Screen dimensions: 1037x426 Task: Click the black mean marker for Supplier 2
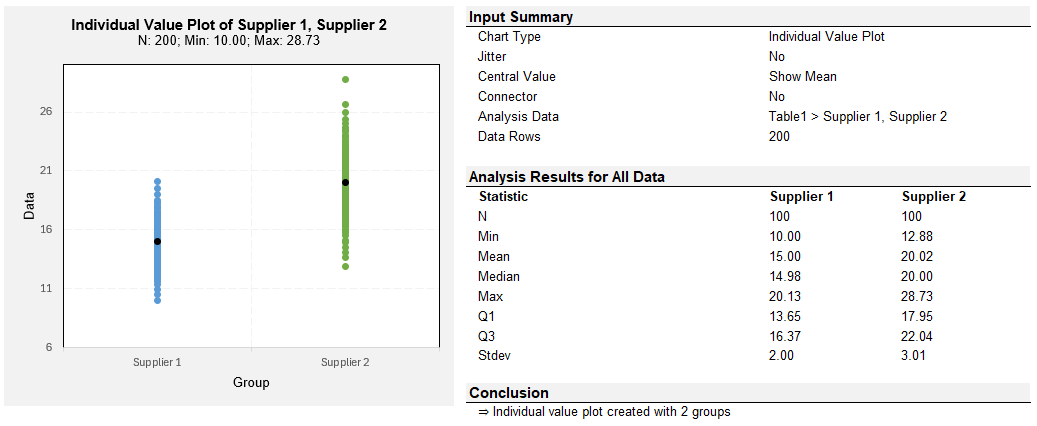point(345,183)
